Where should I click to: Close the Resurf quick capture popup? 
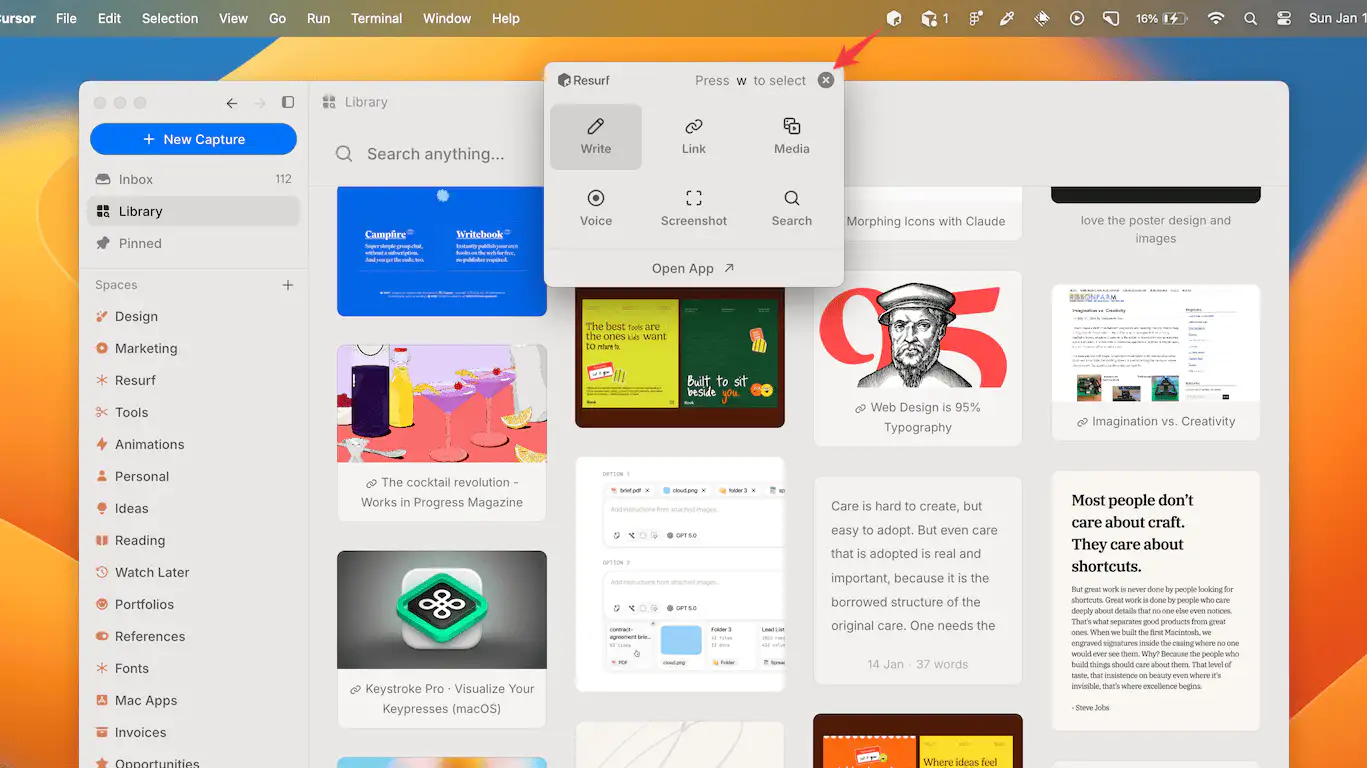(x=825, y=80)
